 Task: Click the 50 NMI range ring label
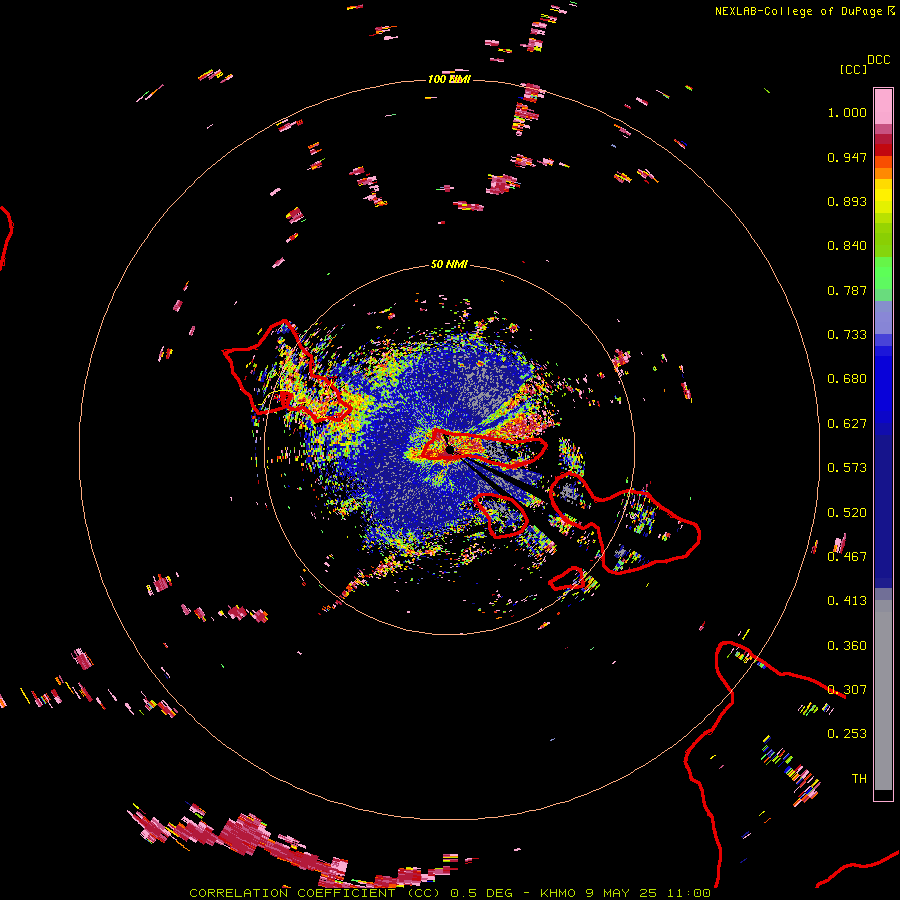pyautogui.click(x=449, y=264)
